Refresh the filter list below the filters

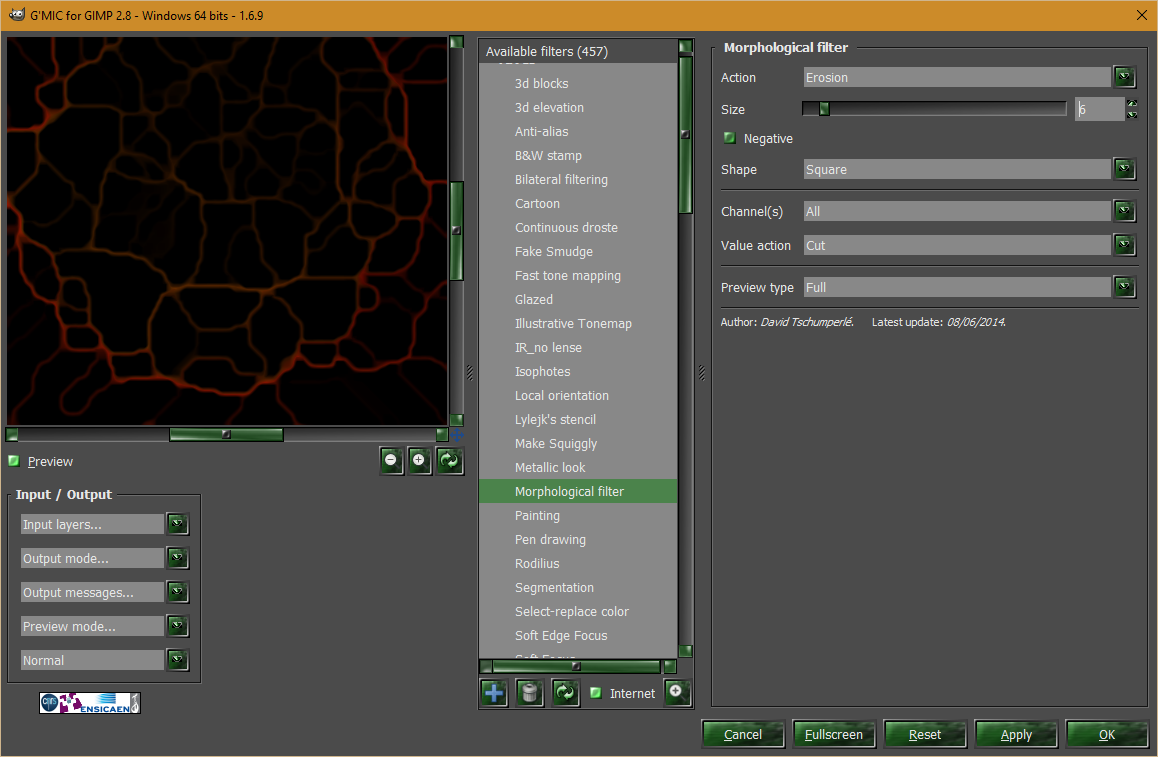[565, 693]
